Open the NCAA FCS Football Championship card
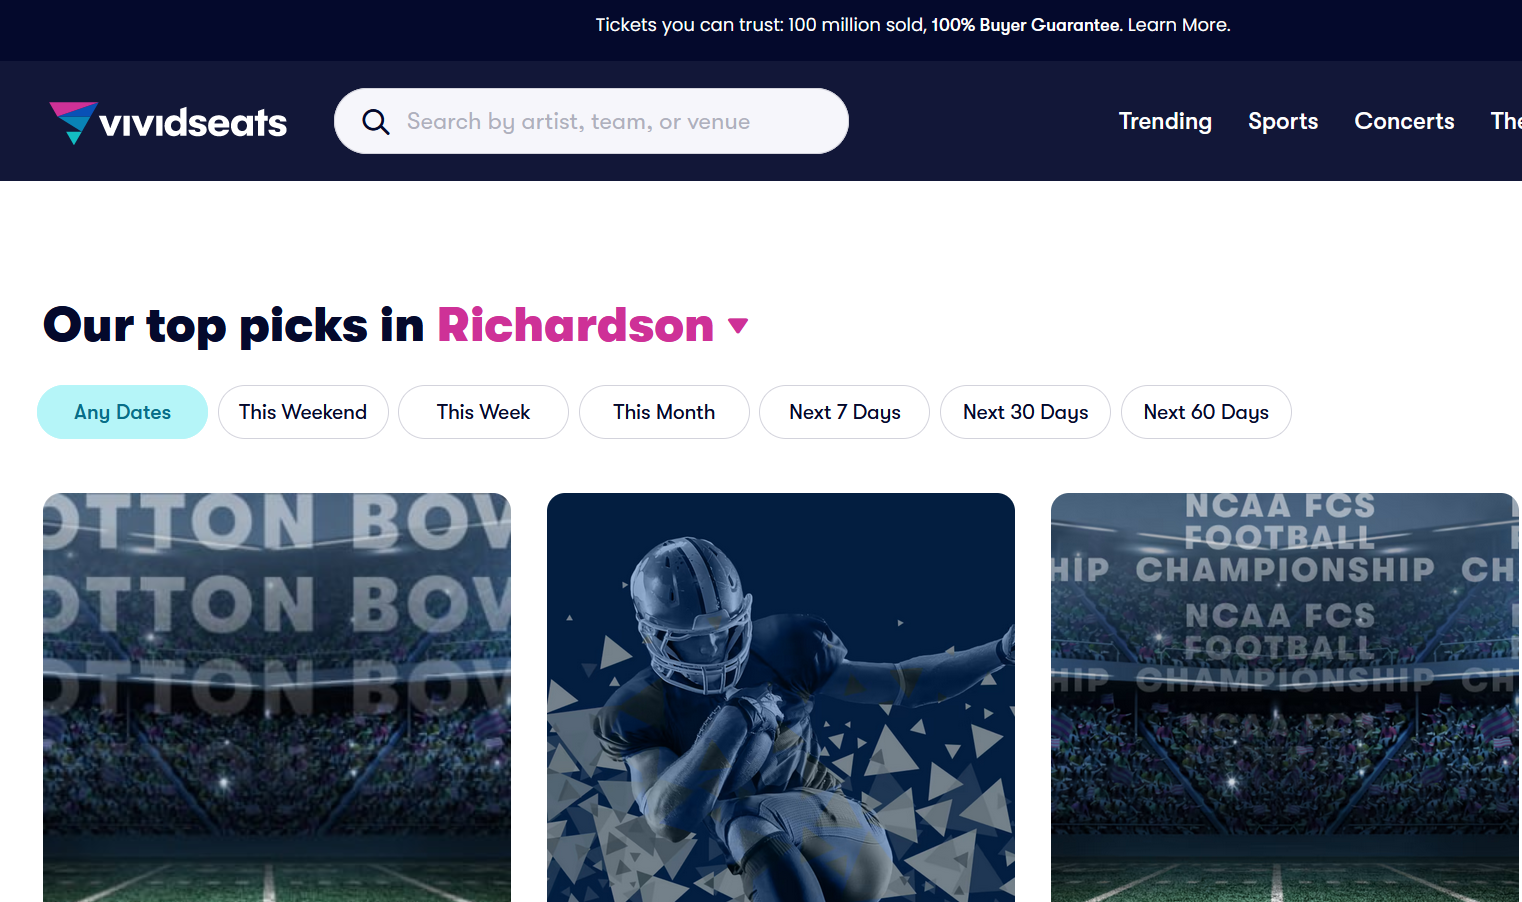Viewport: 1522px width, 902px height. (x=1285, y=697)
